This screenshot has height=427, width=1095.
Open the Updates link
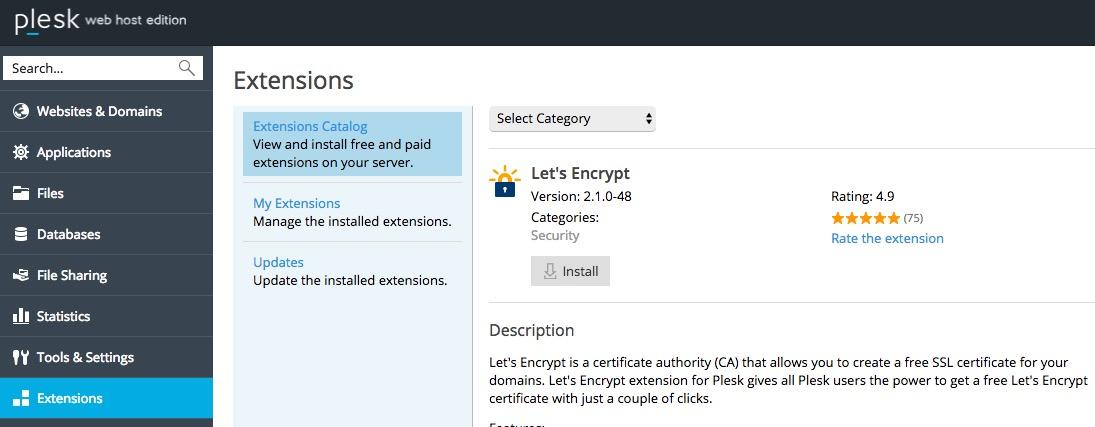click(x=278, y=263)
